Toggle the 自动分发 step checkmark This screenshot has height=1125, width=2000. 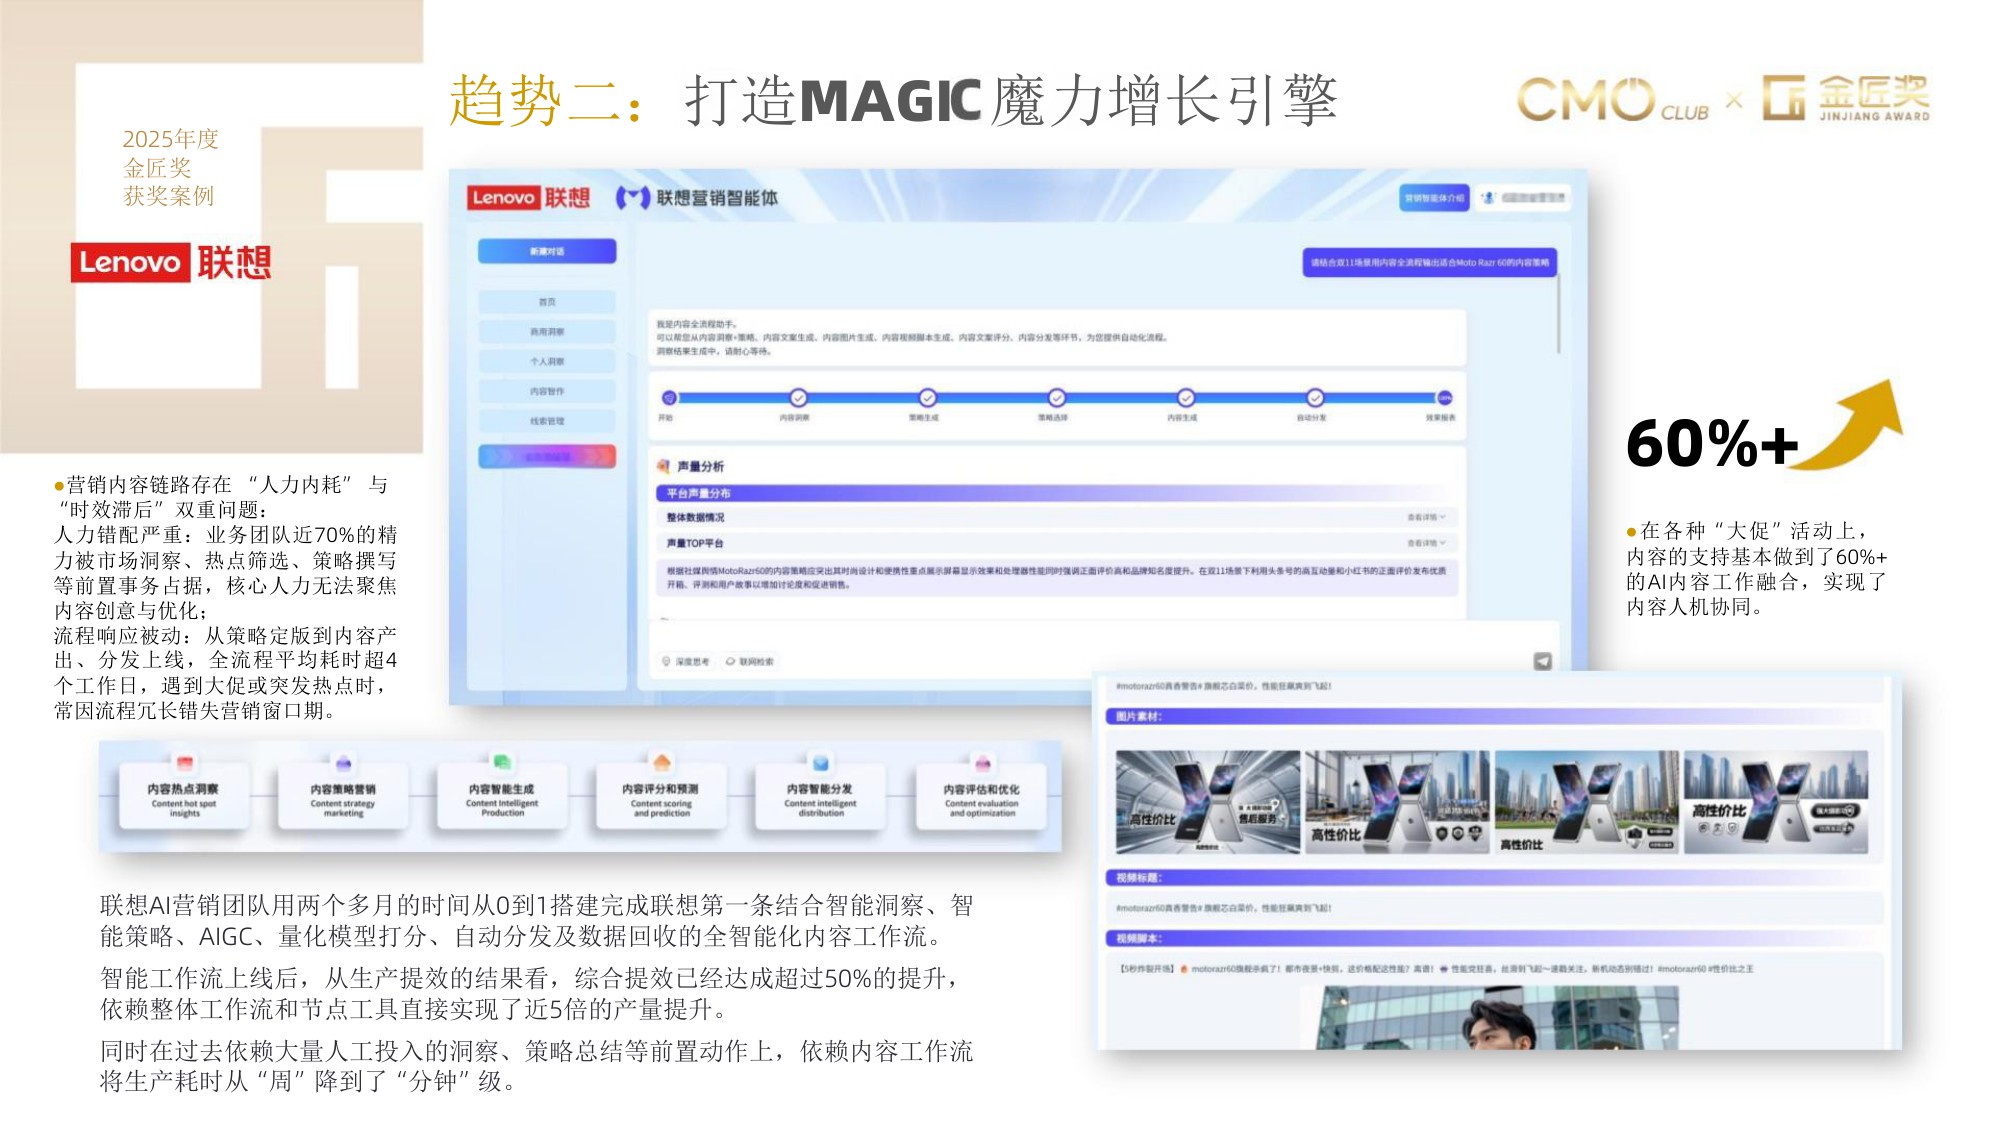pos(1315,398)
